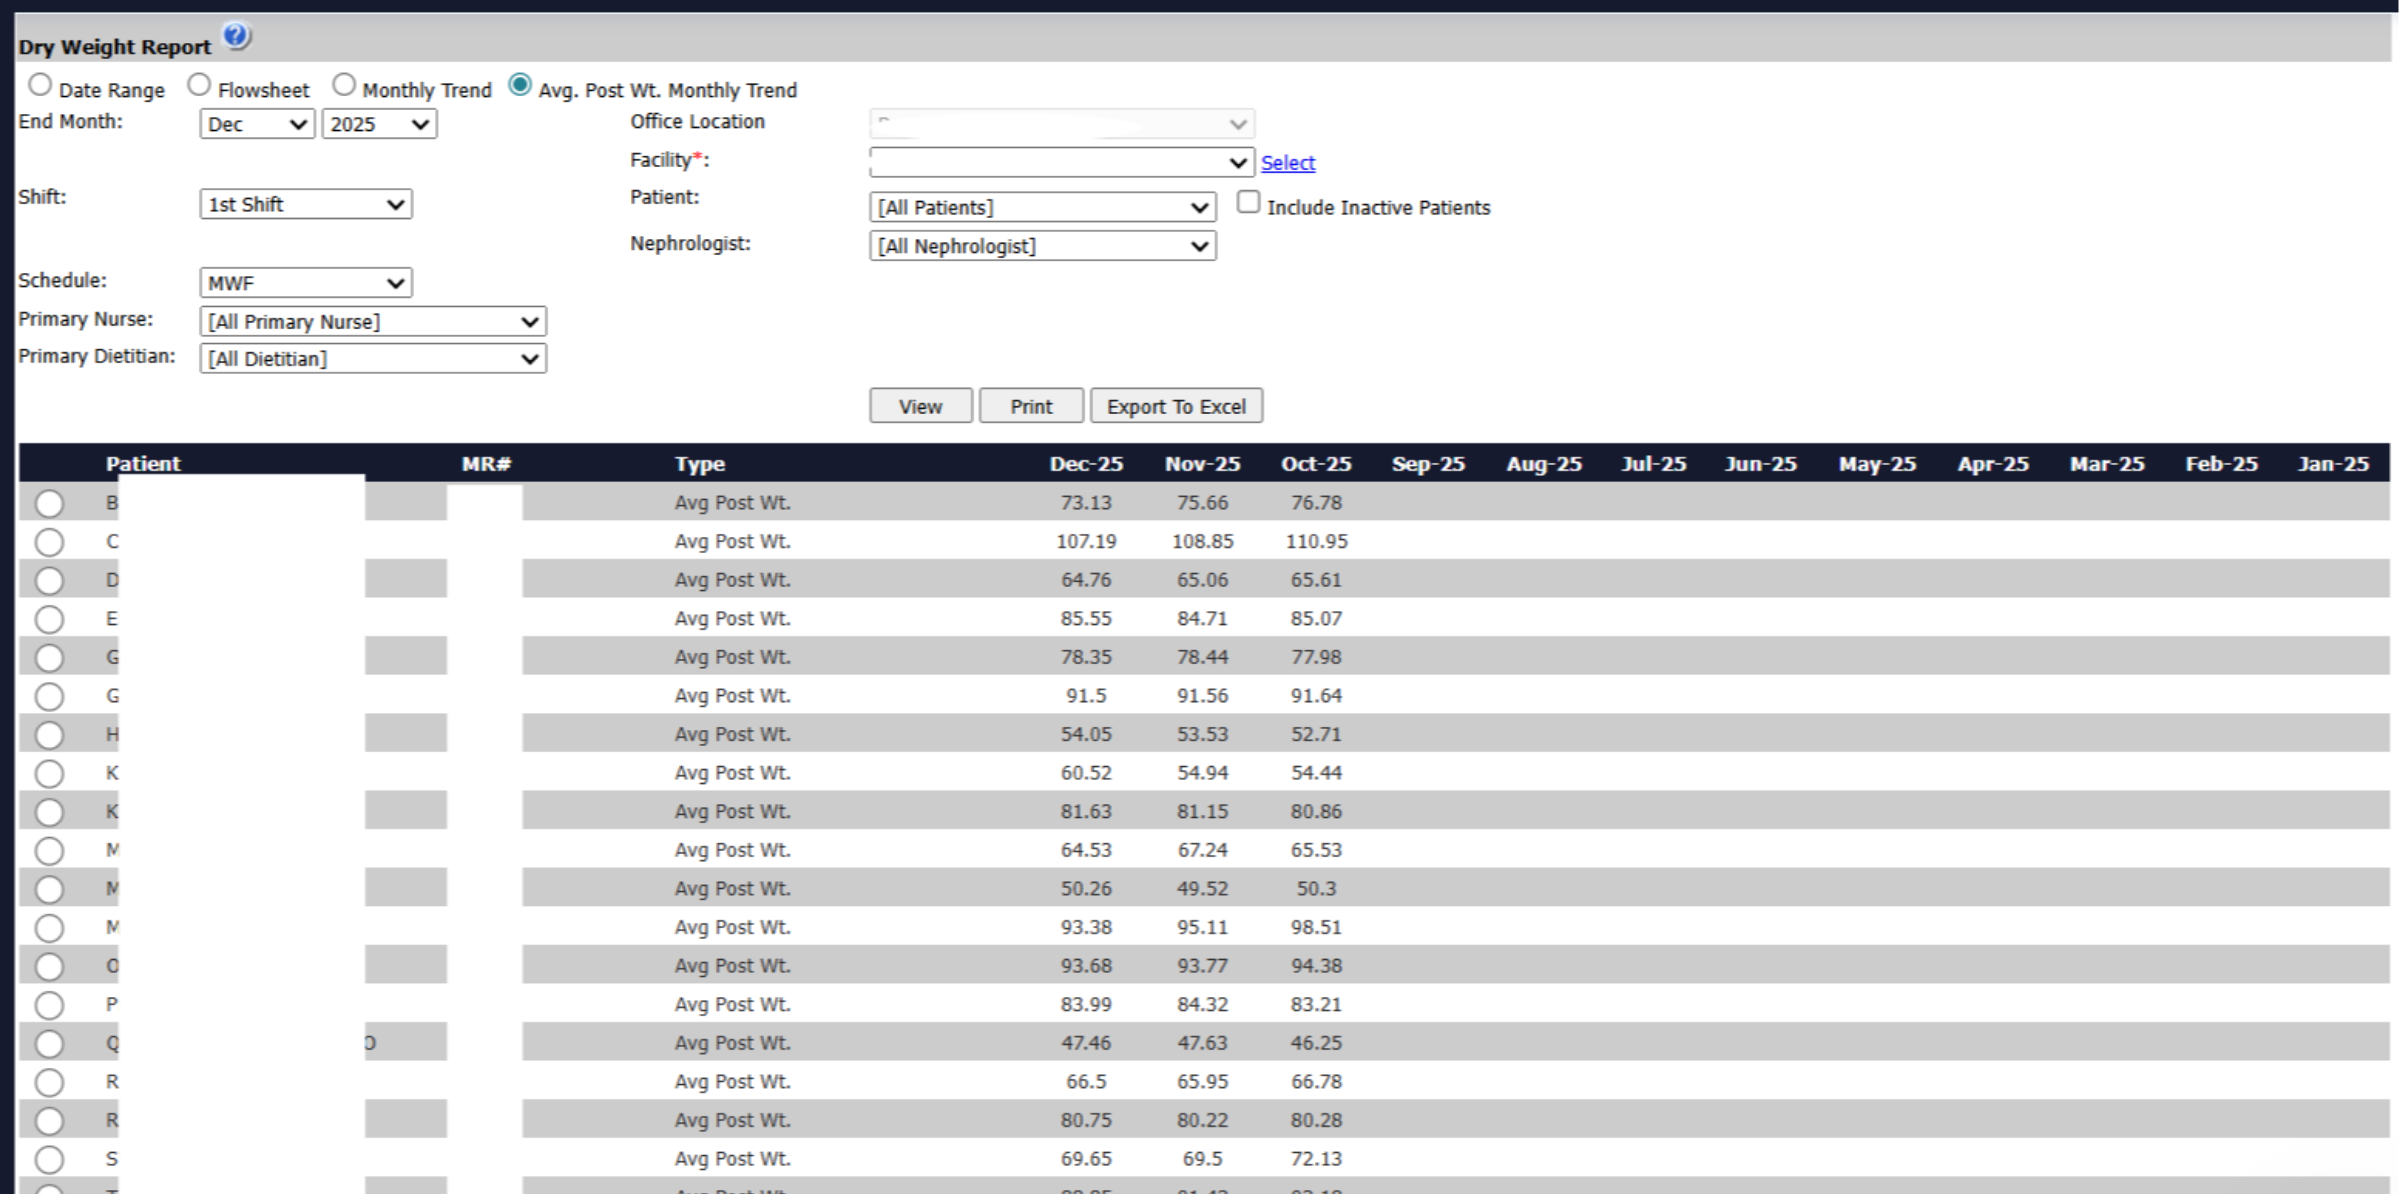Open the Nephrologist dropdown

coord(1043,246)
